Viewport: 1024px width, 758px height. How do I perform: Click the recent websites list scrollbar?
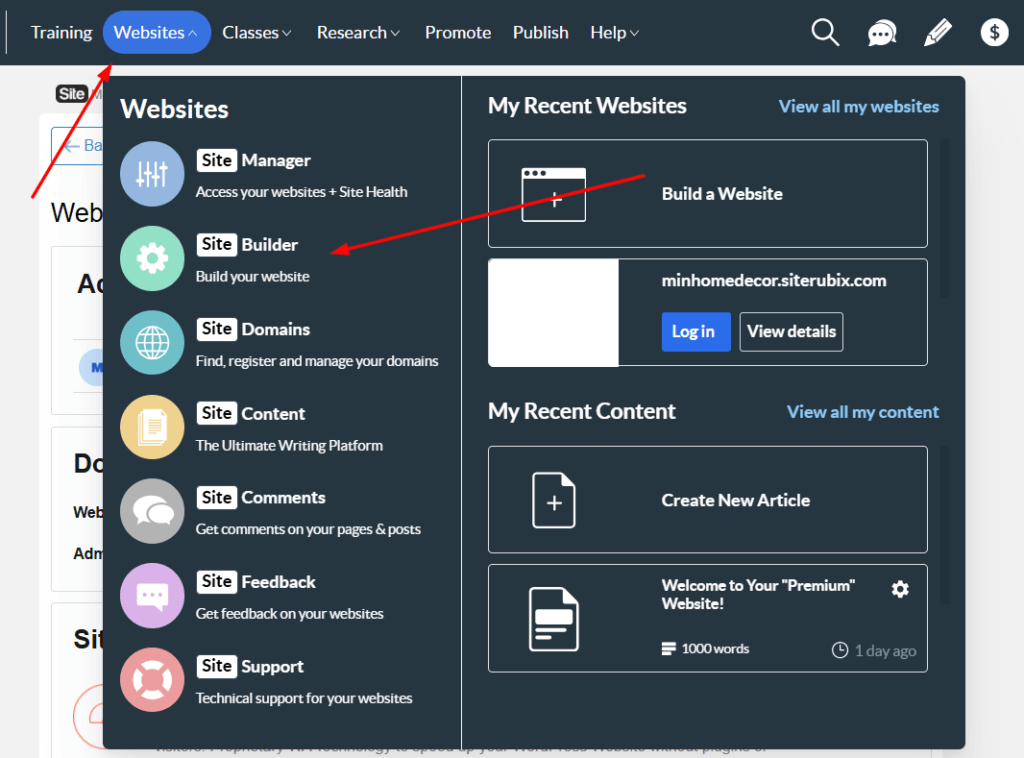pos(944,219)
